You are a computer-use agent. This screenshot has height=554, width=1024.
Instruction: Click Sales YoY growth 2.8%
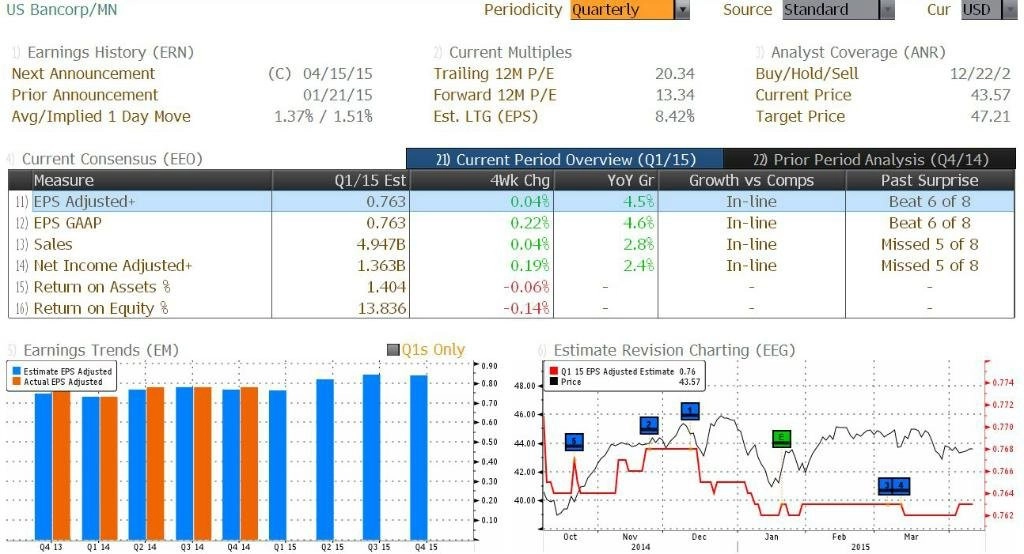(638, 244)
